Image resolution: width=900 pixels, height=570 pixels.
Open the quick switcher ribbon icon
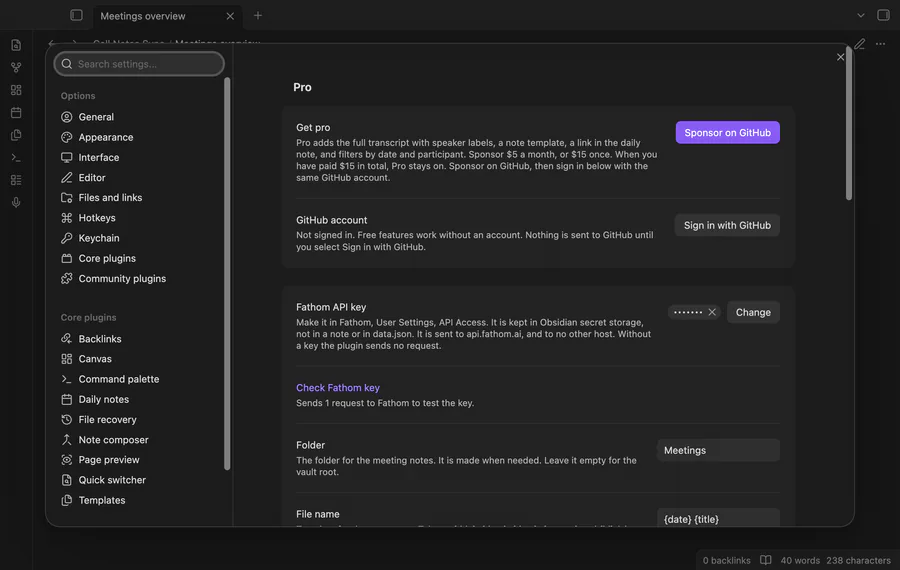tap(16, 45)
